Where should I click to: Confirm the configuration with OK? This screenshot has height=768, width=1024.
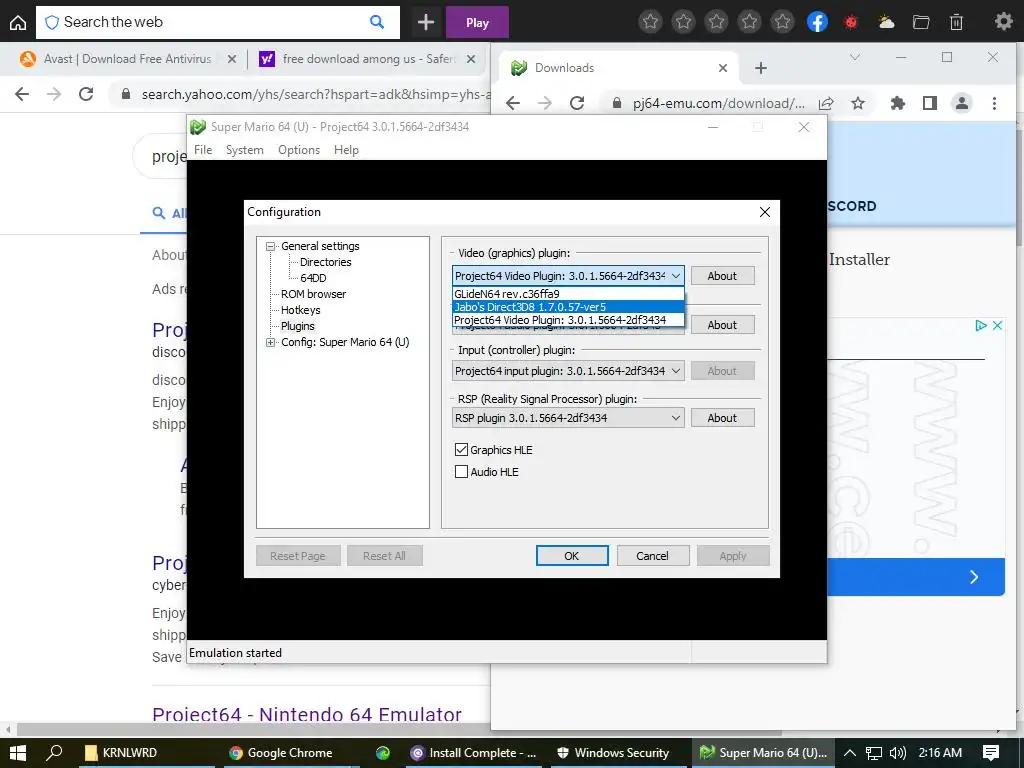point(571,556)
